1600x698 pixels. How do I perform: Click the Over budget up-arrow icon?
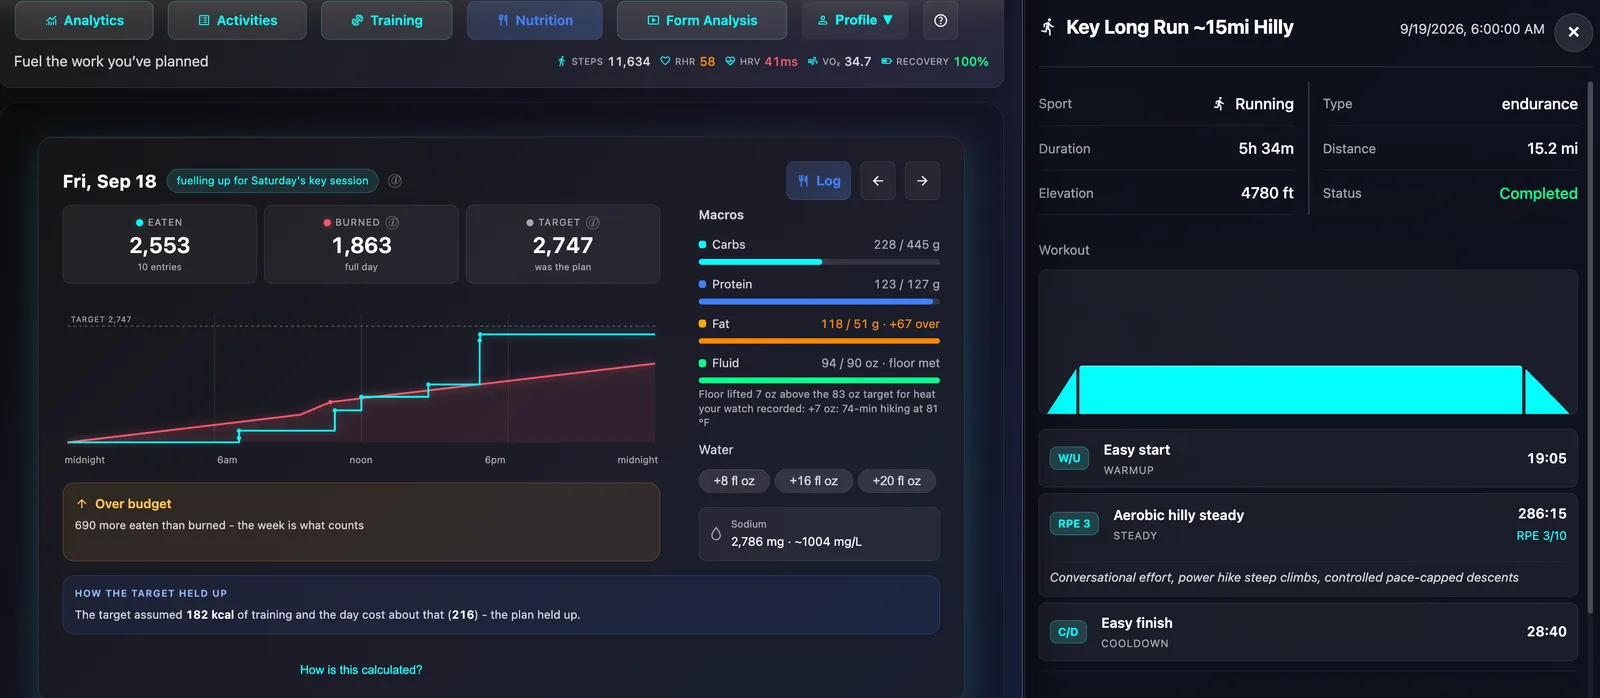click(82, 504)
